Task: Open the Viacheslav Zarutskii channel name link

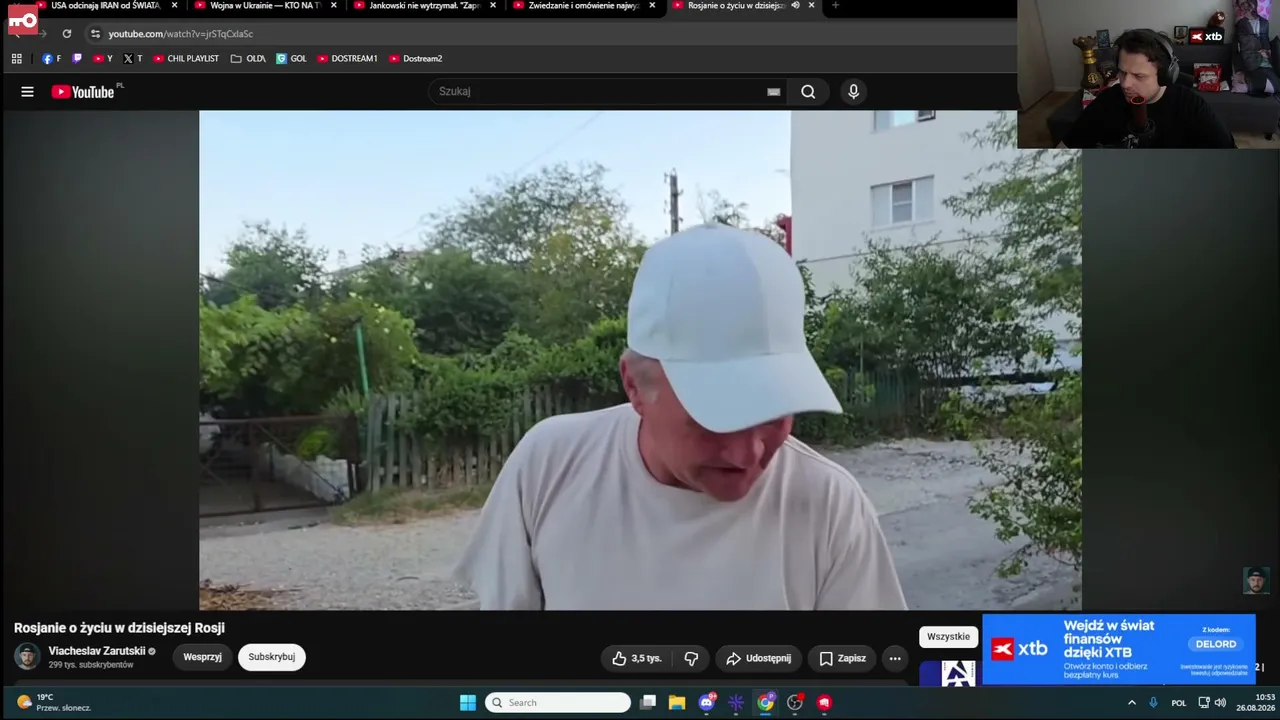Action: click(97, 651)
